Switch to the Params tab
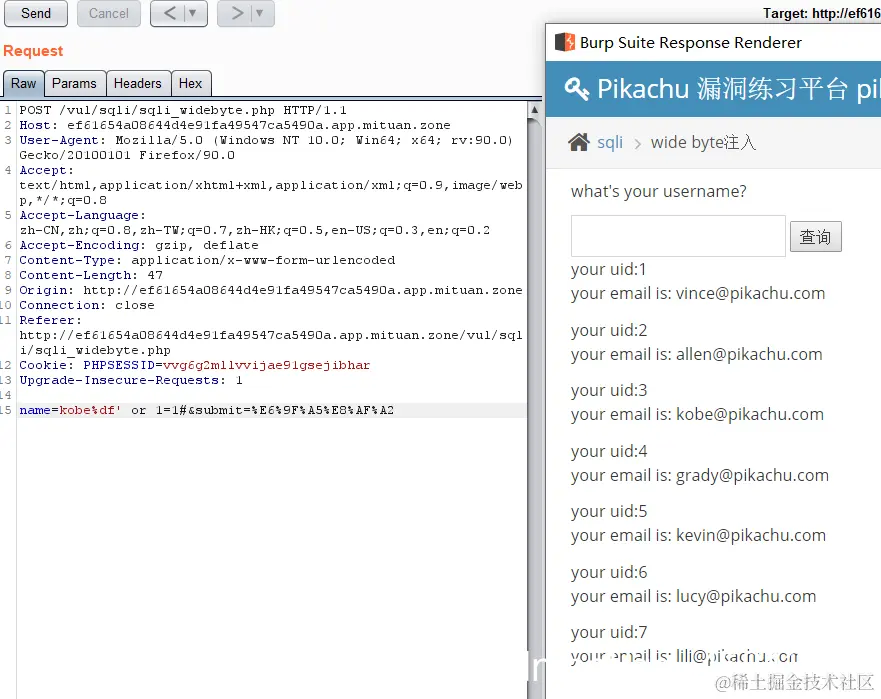Viewport: 881px width, 699px height. point(74,84)
